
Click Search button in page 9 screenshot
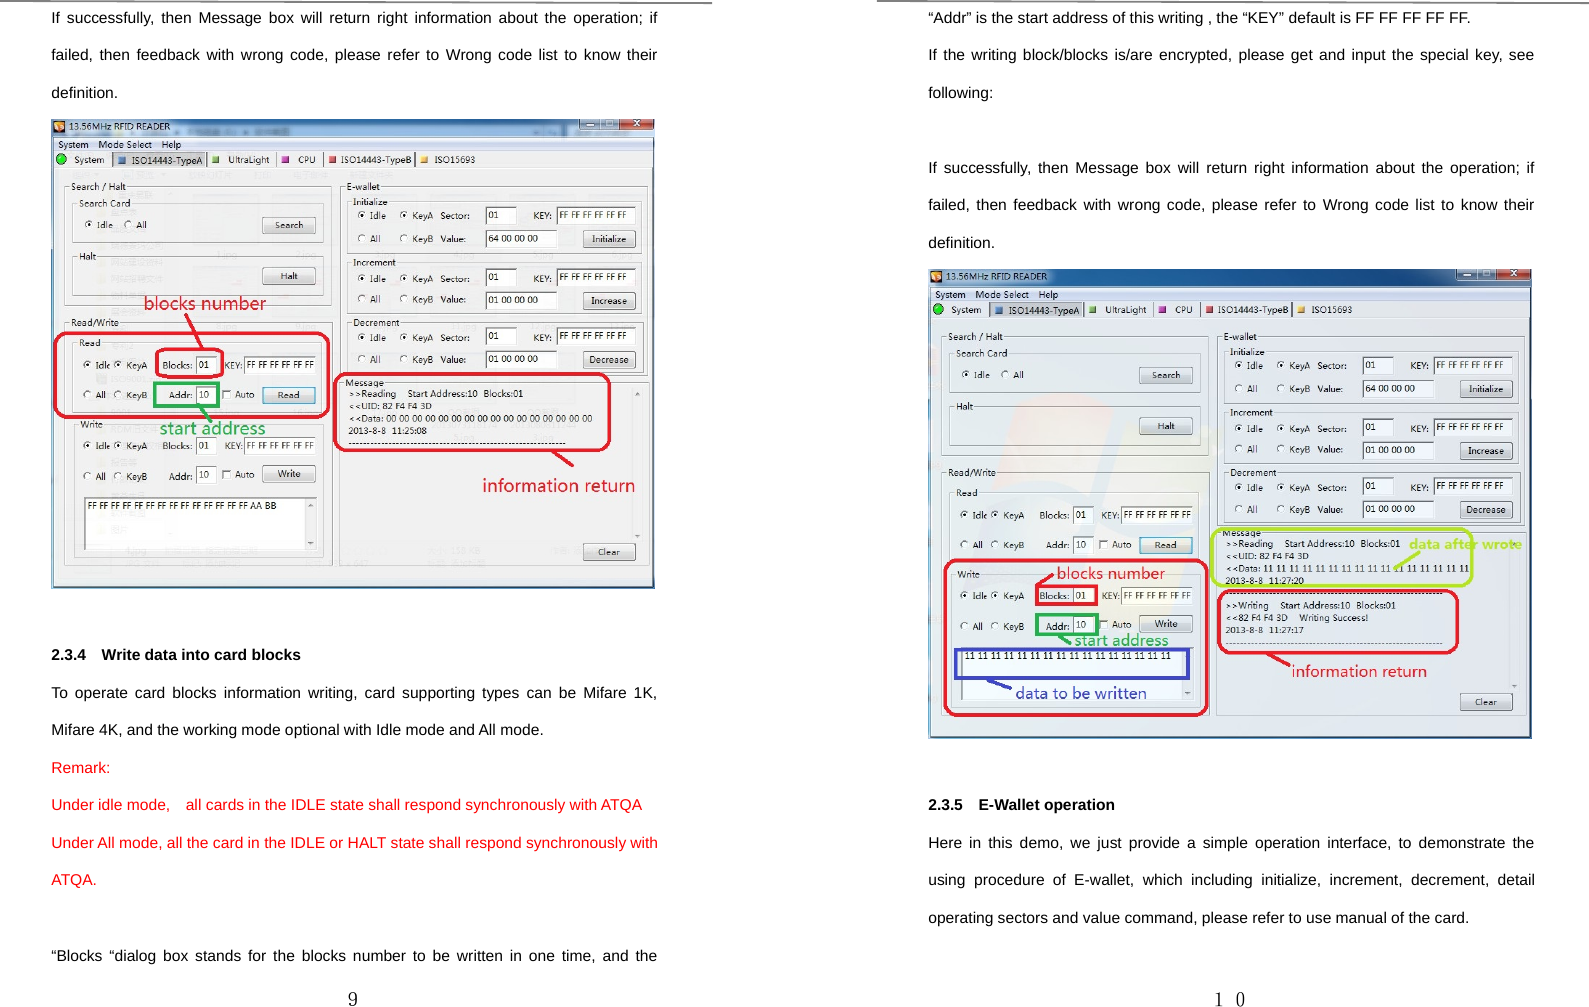click(289, 226)
